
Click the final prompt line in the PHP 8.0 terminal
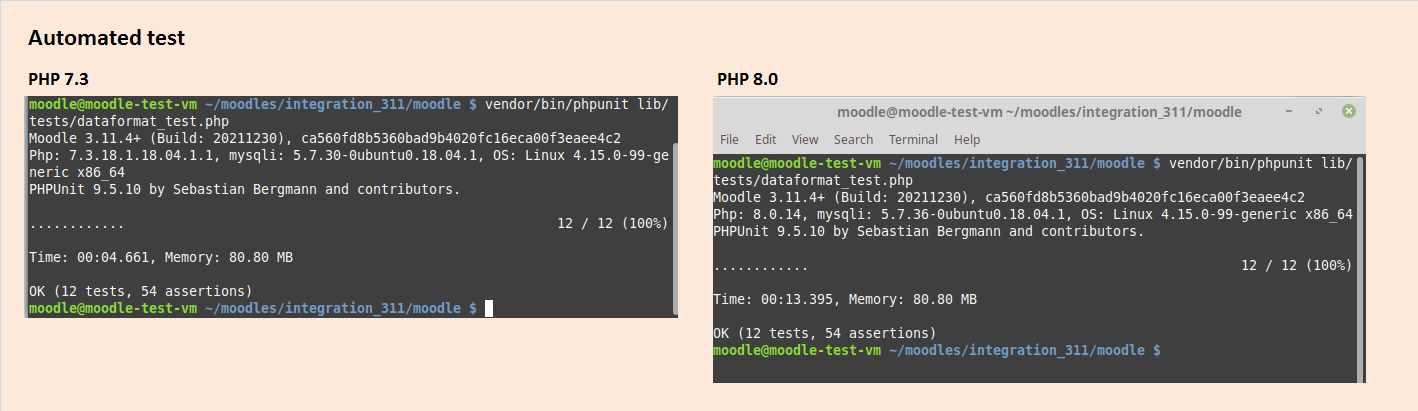pos(936,351)
